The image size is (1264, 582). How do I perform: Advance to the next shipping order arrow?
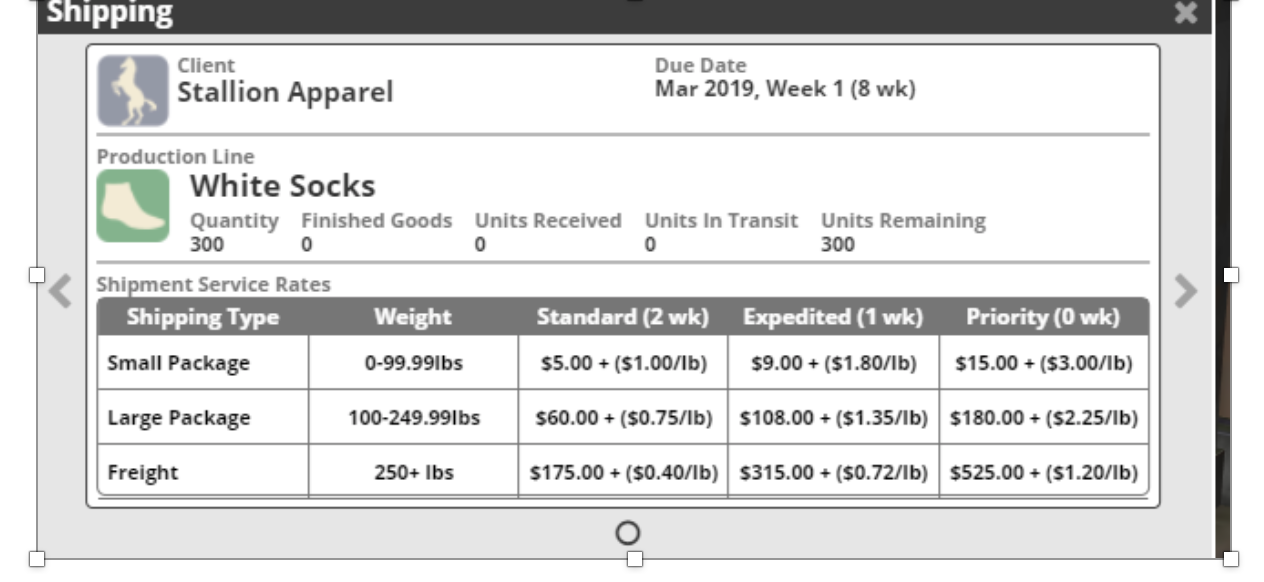(x=1185, y=291)
